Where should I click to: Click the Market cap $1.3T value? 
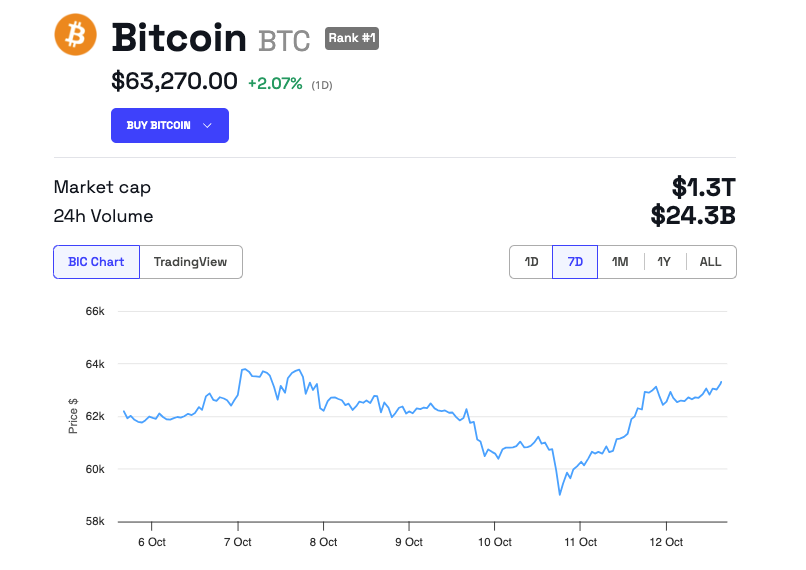click(704, 187)
